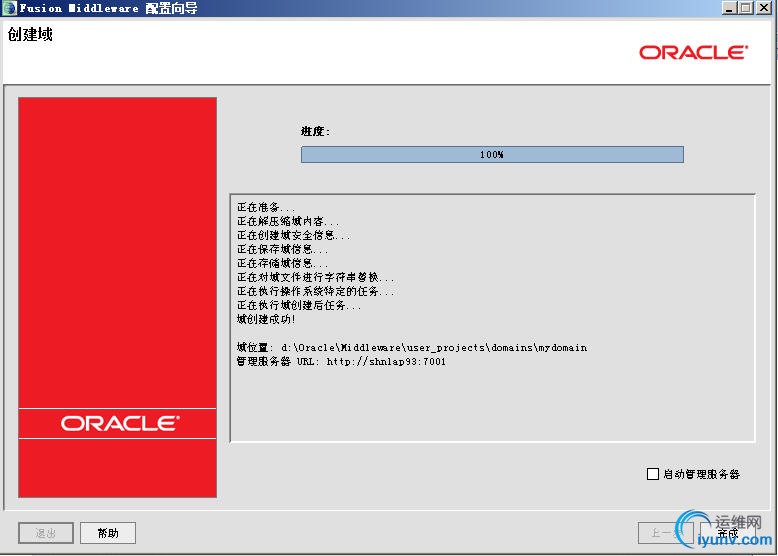The width and height of the screenshot is (778, 556).
Task: Click the greyed-out 退出 exit button
Action: pyautogui.click(x=46, y=533)
